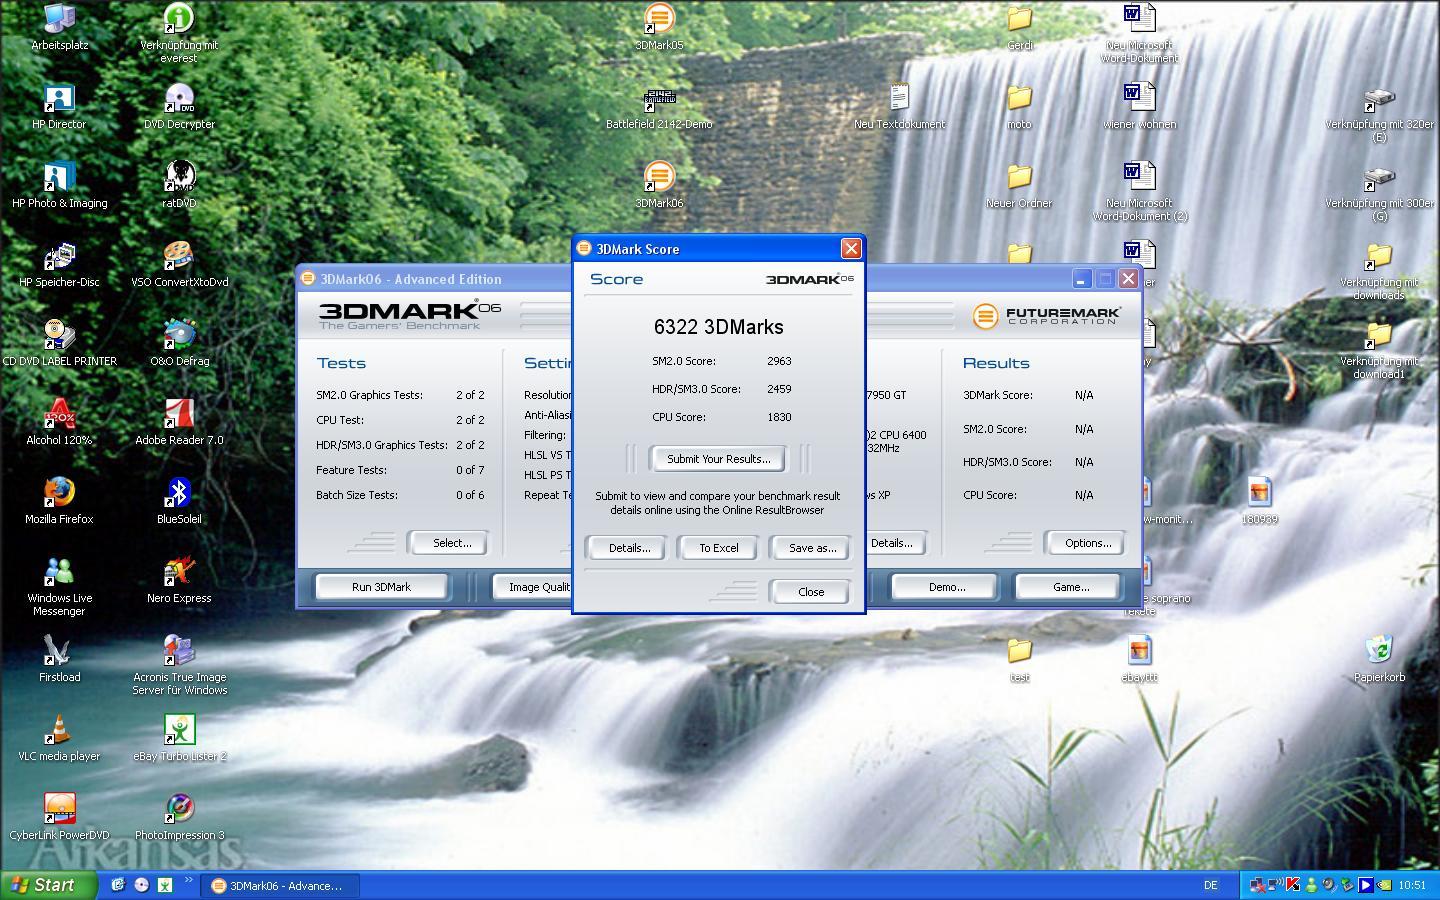Click Run 3DMark button

[x=381, y=587]
